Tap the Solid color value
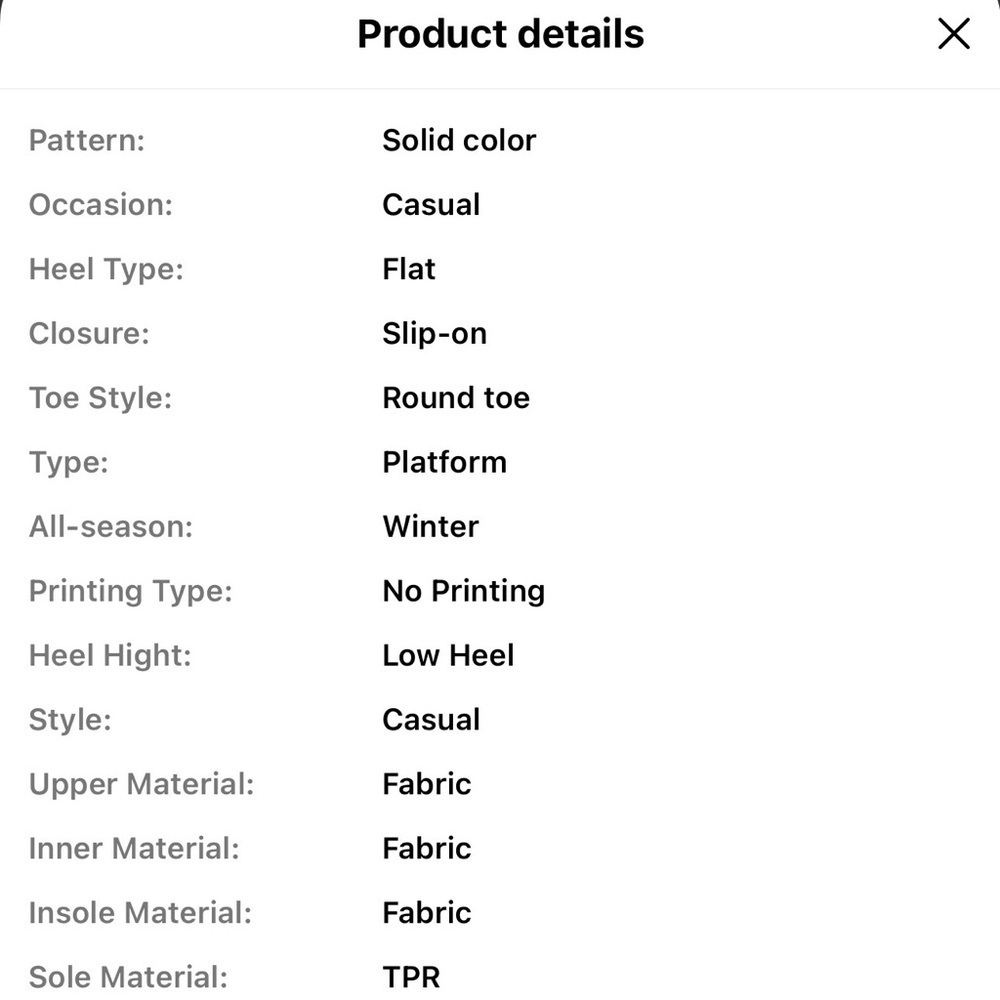The width and height of the screenshot is (1000, 1000). 459,140
